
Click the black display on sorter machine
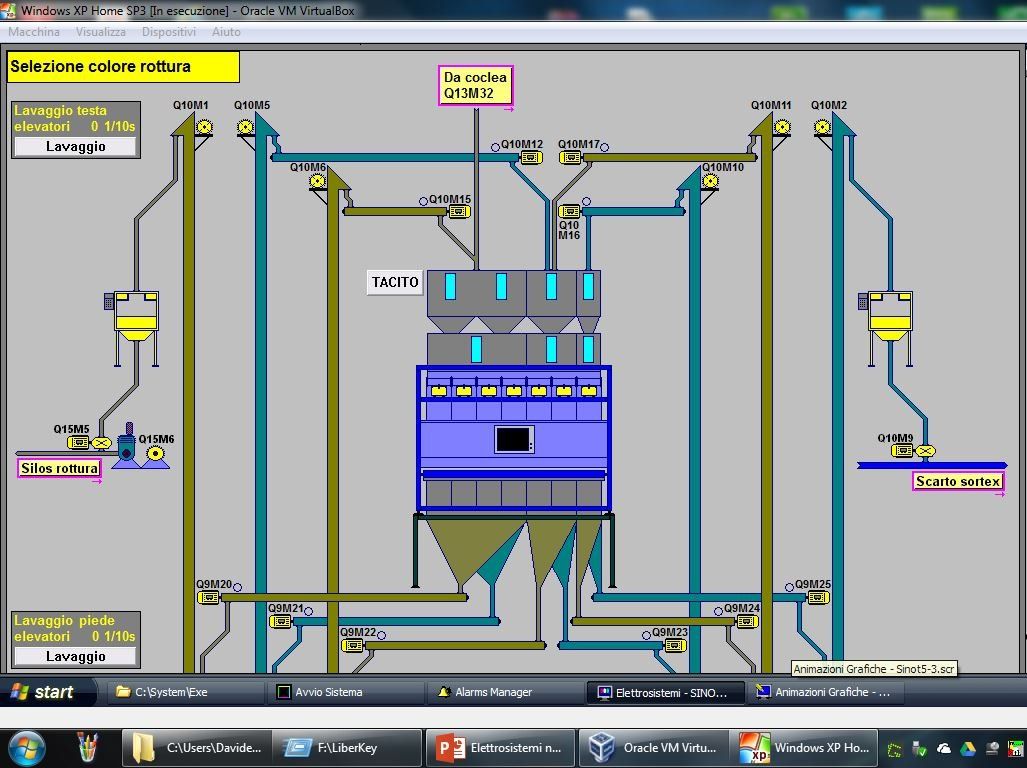[513, 439]
